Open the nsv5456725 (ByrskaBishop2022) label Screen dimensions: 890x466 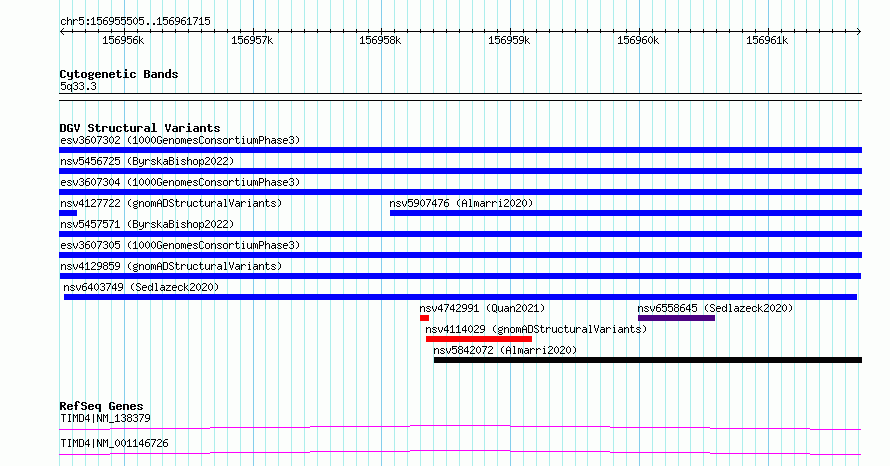pos(147,161)
